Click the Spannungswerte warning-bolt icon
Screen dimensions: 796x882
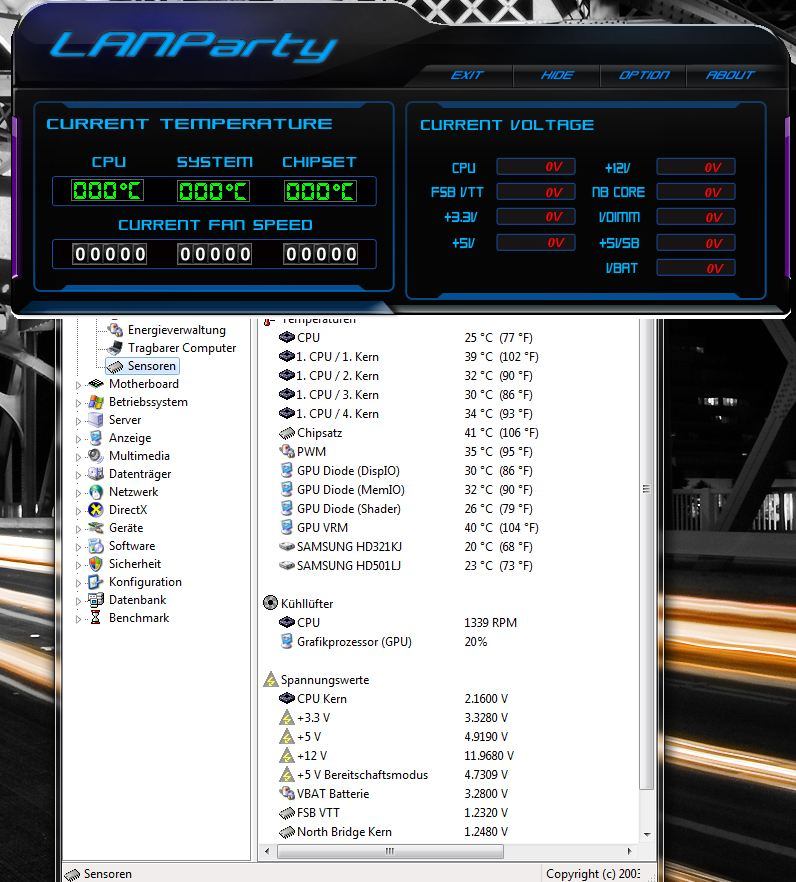[x=271, y=680]
